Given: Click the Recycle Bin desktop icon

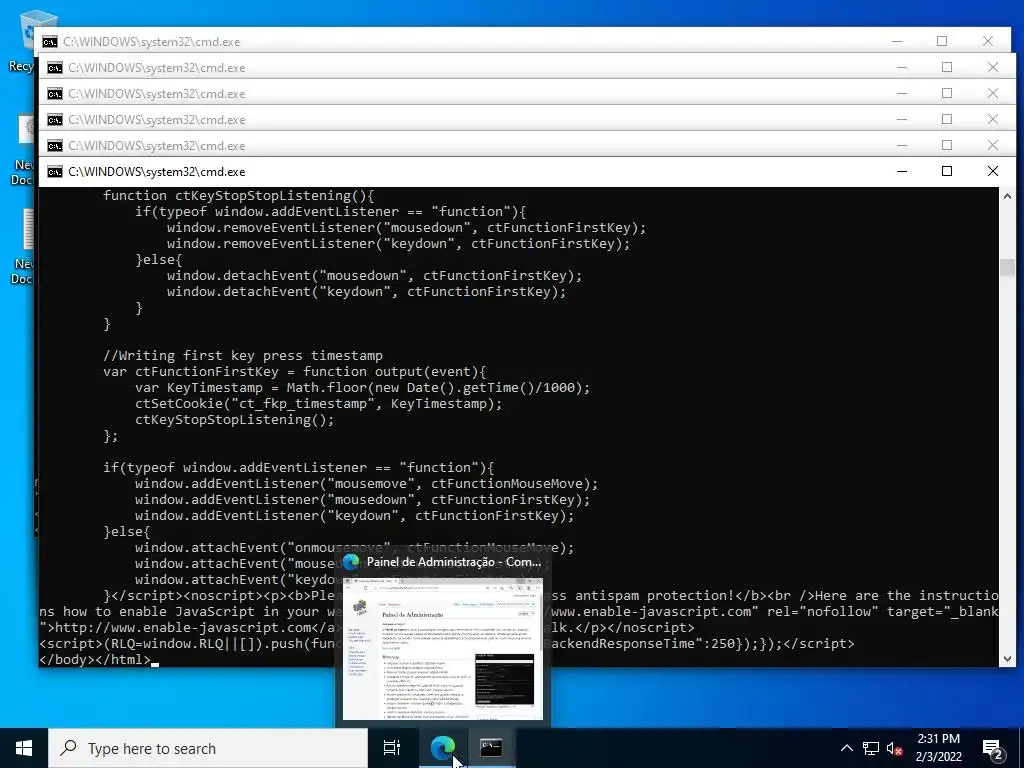Looking at the screenshot, I should [26, 39].
